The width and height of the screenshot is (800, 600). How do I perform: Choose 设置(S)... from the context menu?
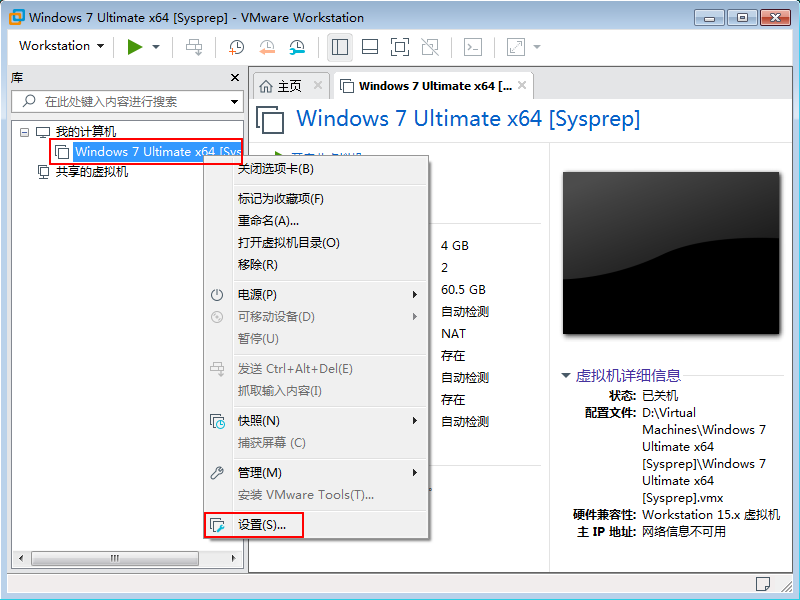point(262,525)
